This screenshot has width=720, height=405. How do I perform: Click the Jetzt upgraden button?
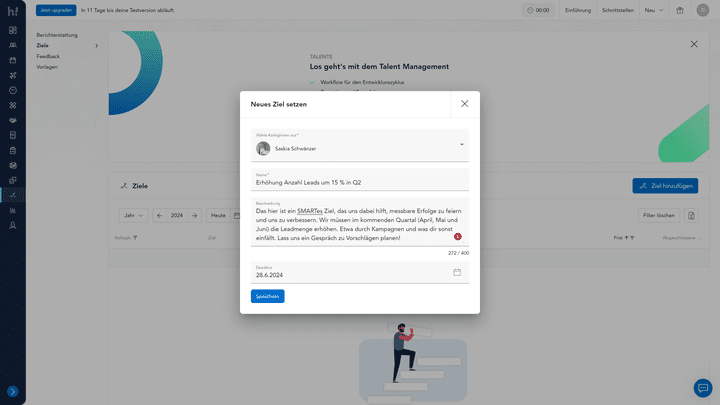(x=56, y=10)
